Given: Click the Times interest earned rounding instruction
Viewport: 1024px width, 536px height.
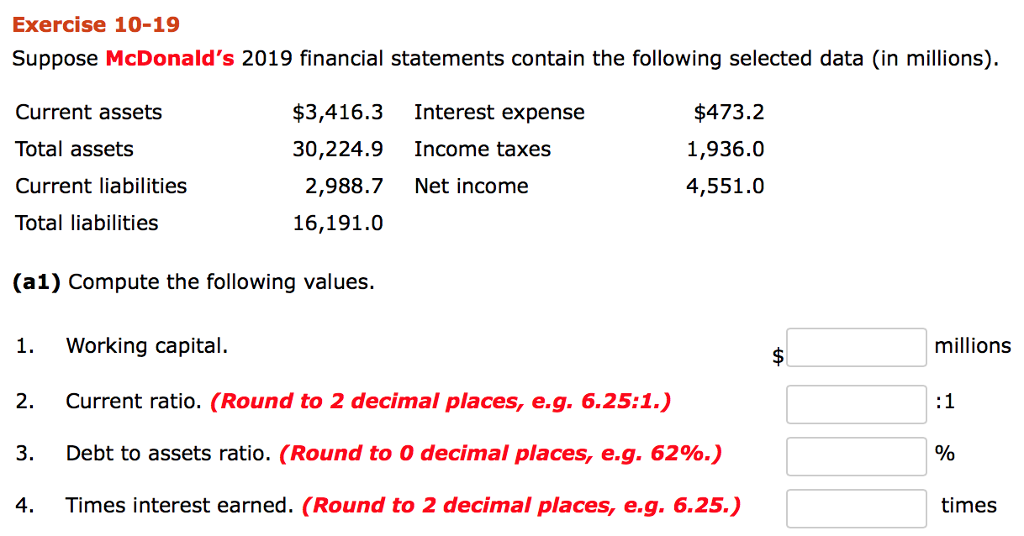Looking at the screenshot, I should tap(521, 505).
